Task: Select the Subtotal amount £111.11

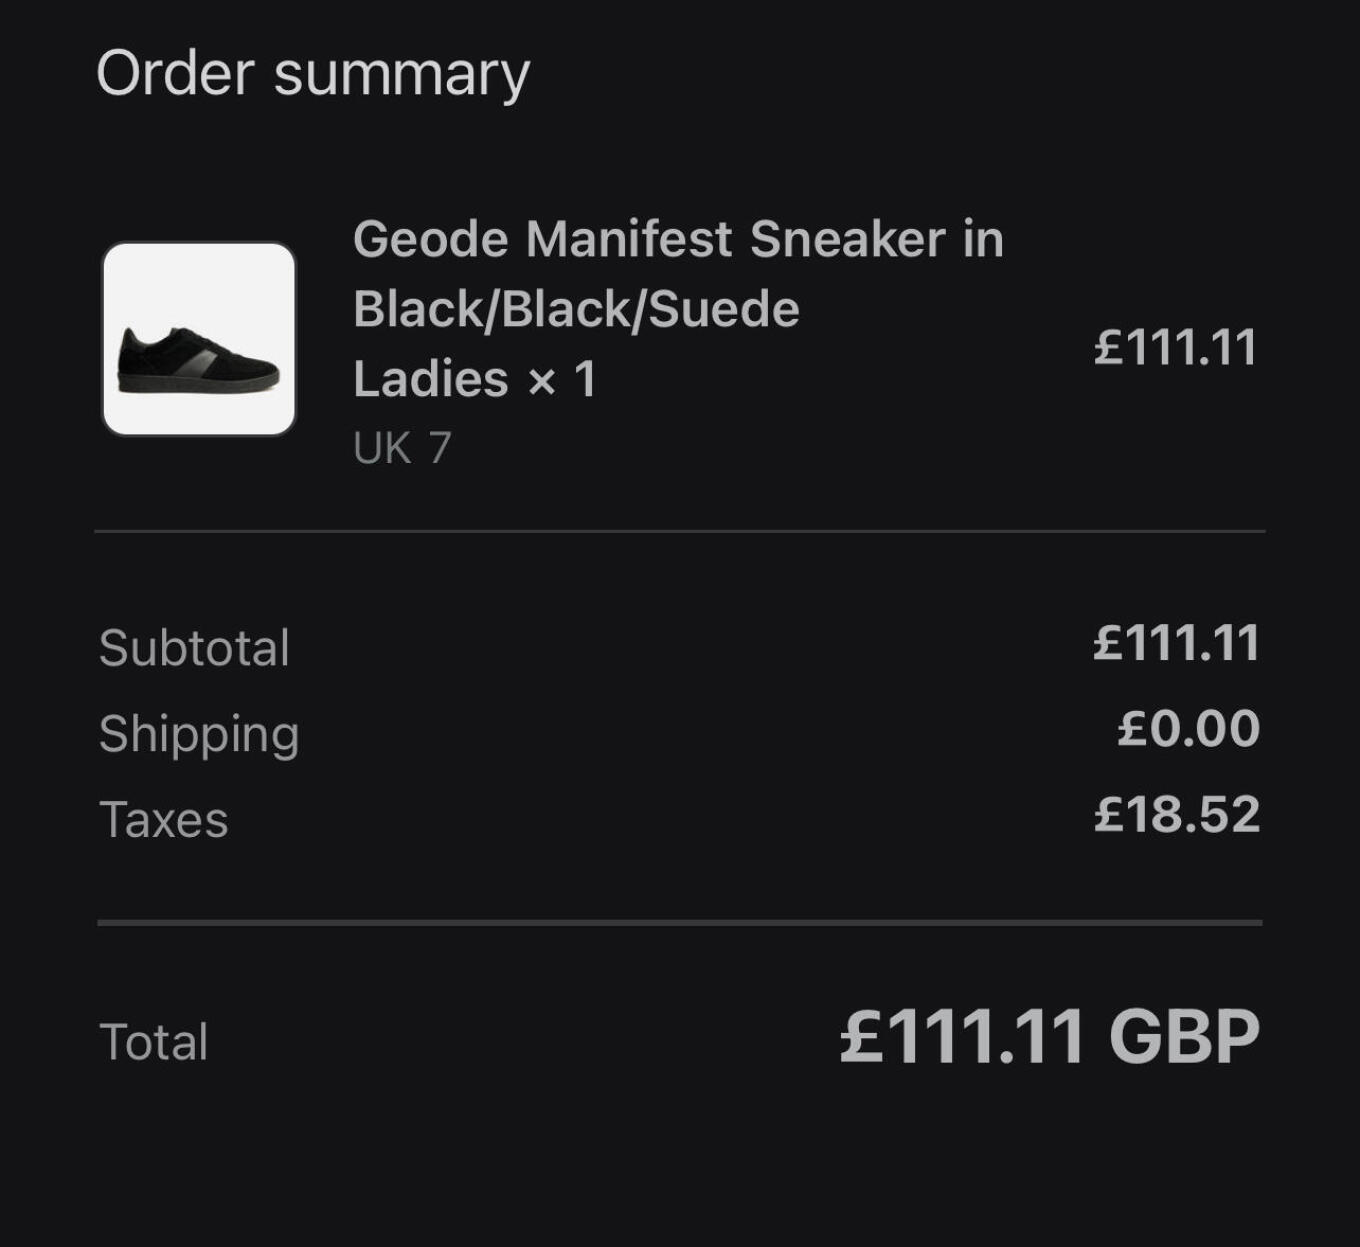Action: pos(1176,643)
